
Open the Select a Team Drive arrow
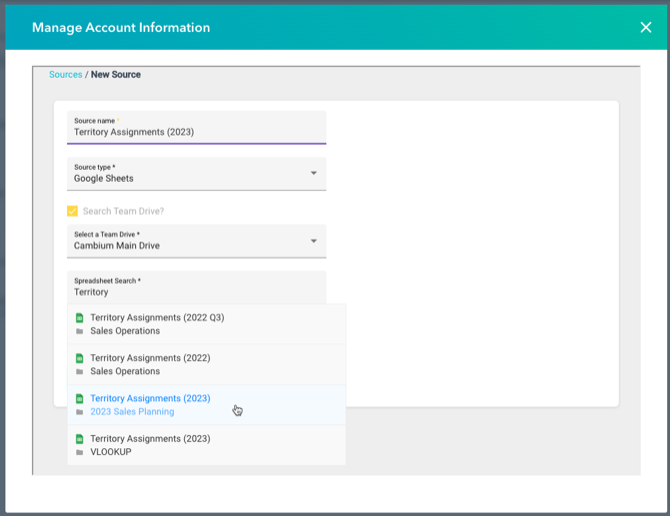(x=314, y=241)
